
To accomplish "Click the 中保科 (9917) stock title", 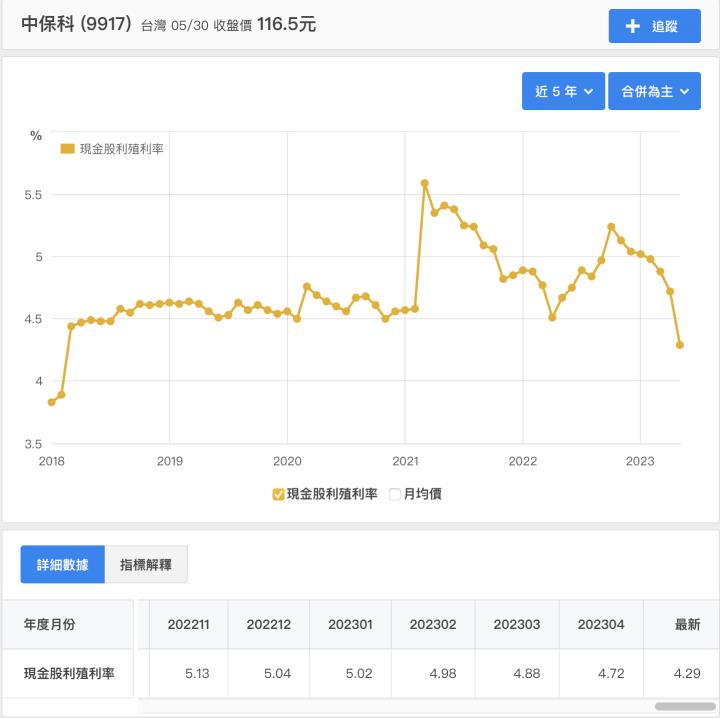I will pos(77,24).
